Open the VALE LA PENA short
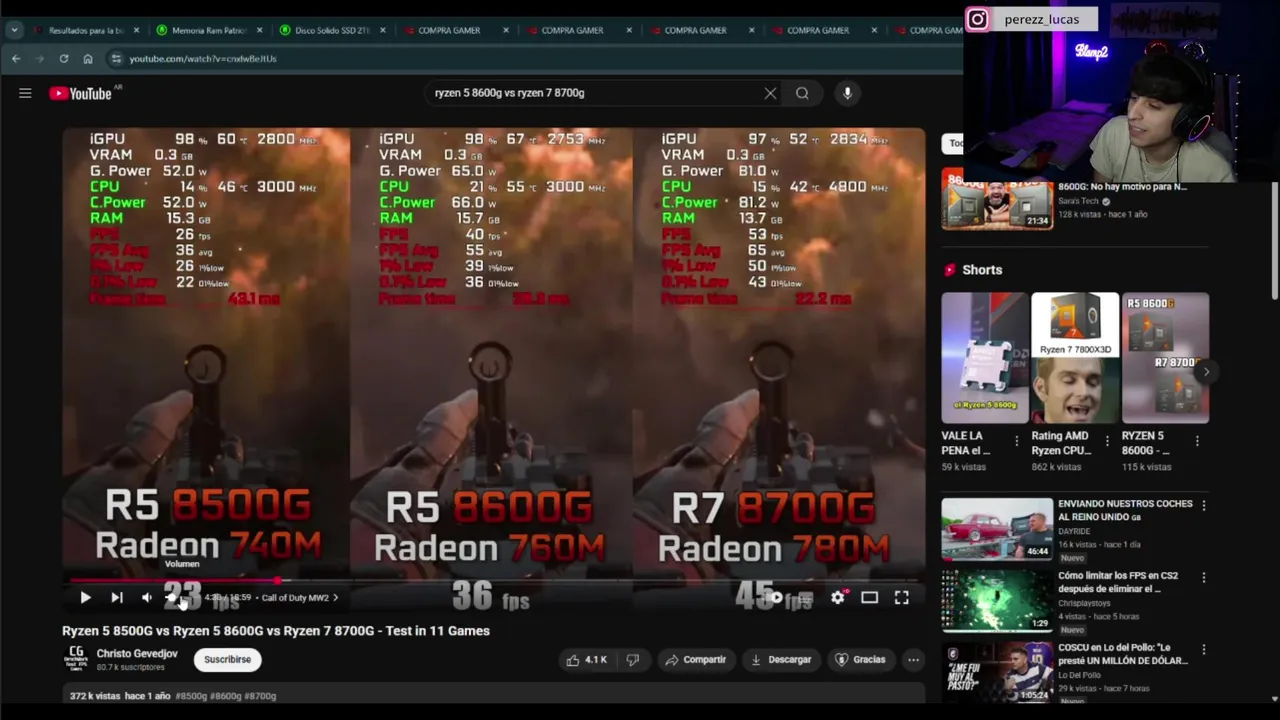 pos(985,358)
